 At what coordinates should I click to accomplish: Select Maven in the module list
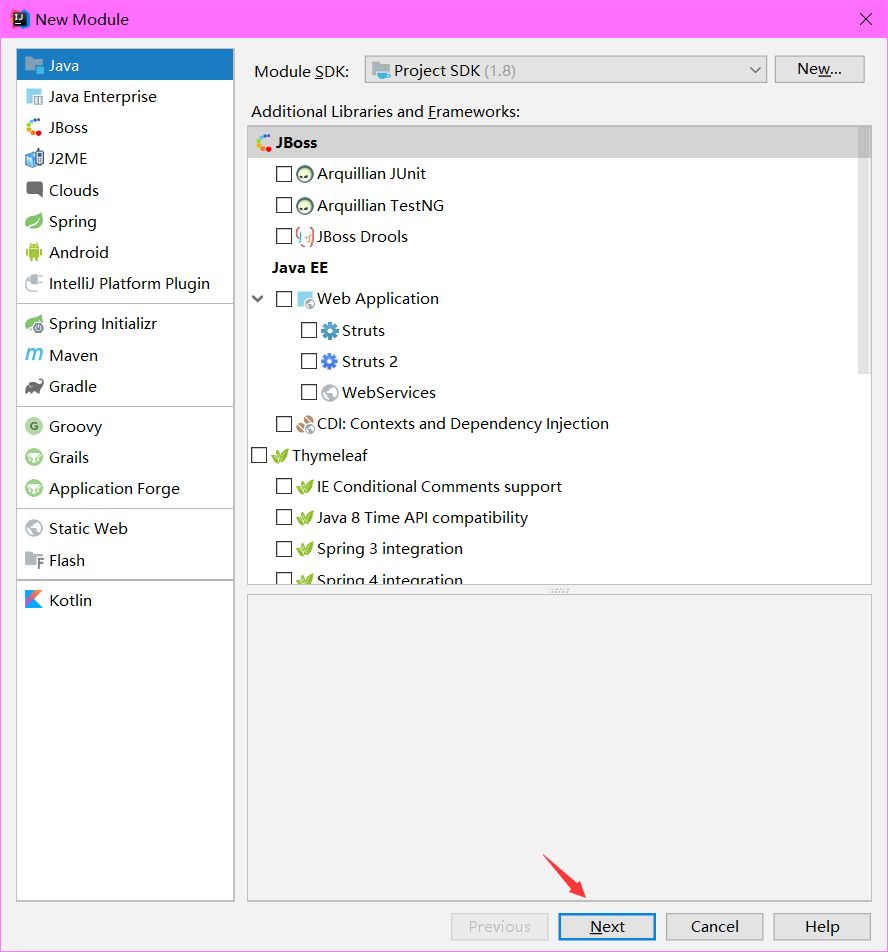125,355
